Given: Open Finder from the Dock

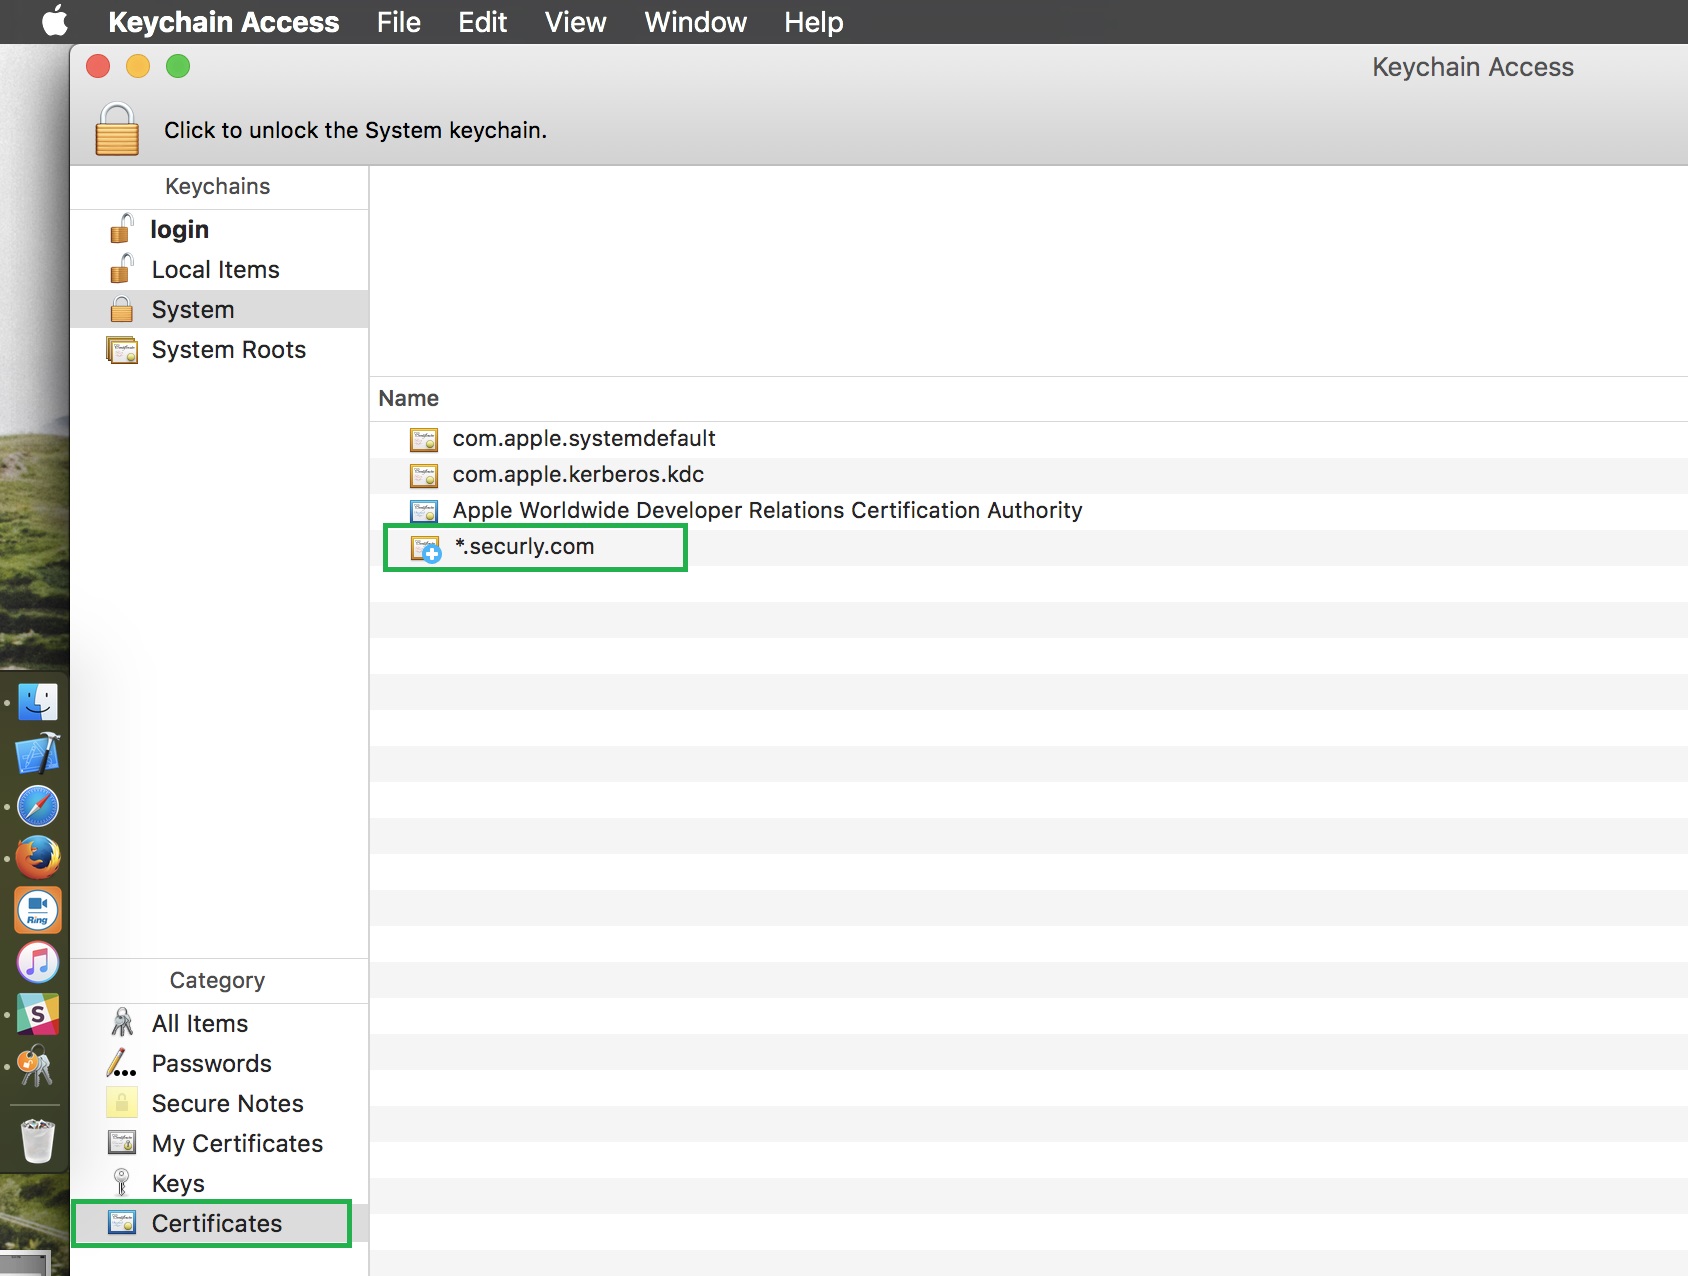Looking at the screenshot, I should pos(38,702).
